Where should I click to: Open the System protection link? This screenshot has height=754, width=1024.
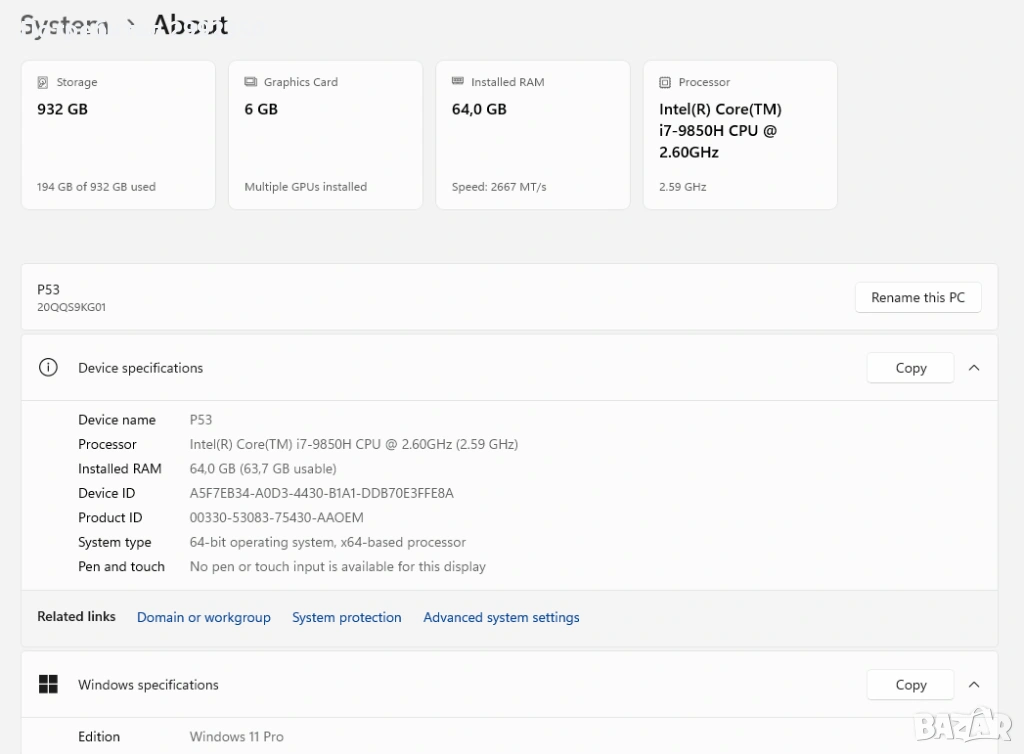pyautogui.click(x=347, y=618)
